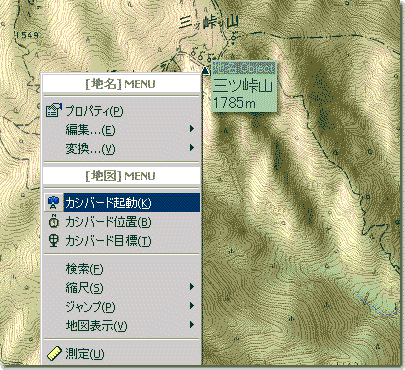Click the 測定 ruler icon
The height and width of the screenshot is (370, 405).
54,354
